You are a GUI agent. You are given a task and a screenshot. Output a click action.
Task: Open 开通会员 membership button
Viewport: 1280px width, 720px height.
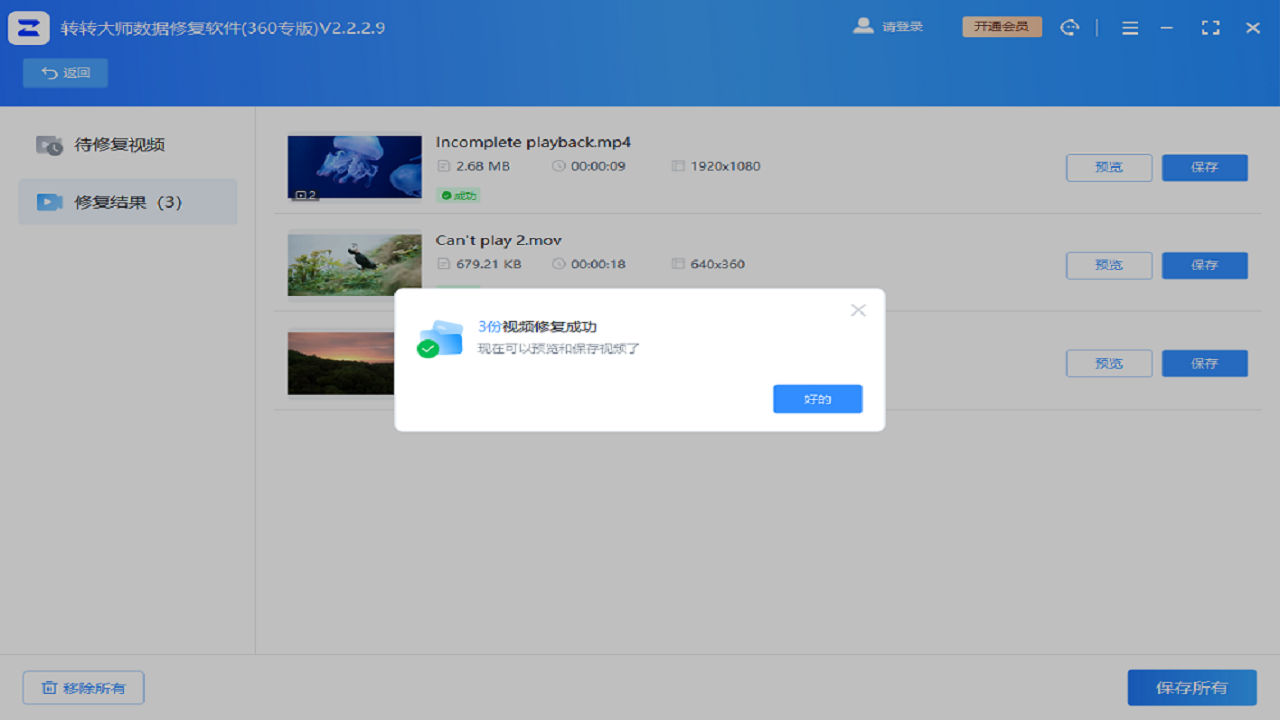tap(1002, 27)
